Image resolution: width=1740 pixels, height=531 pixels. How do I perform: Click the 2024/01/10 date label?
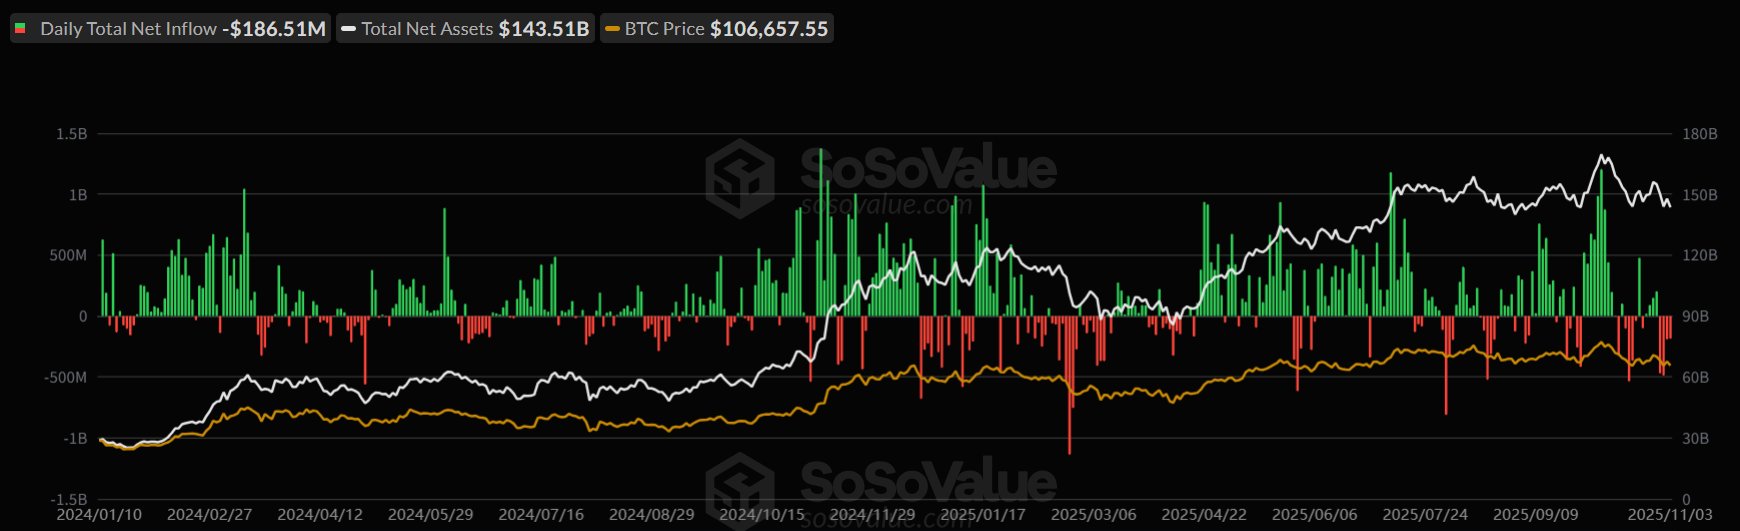pos(99,515)
